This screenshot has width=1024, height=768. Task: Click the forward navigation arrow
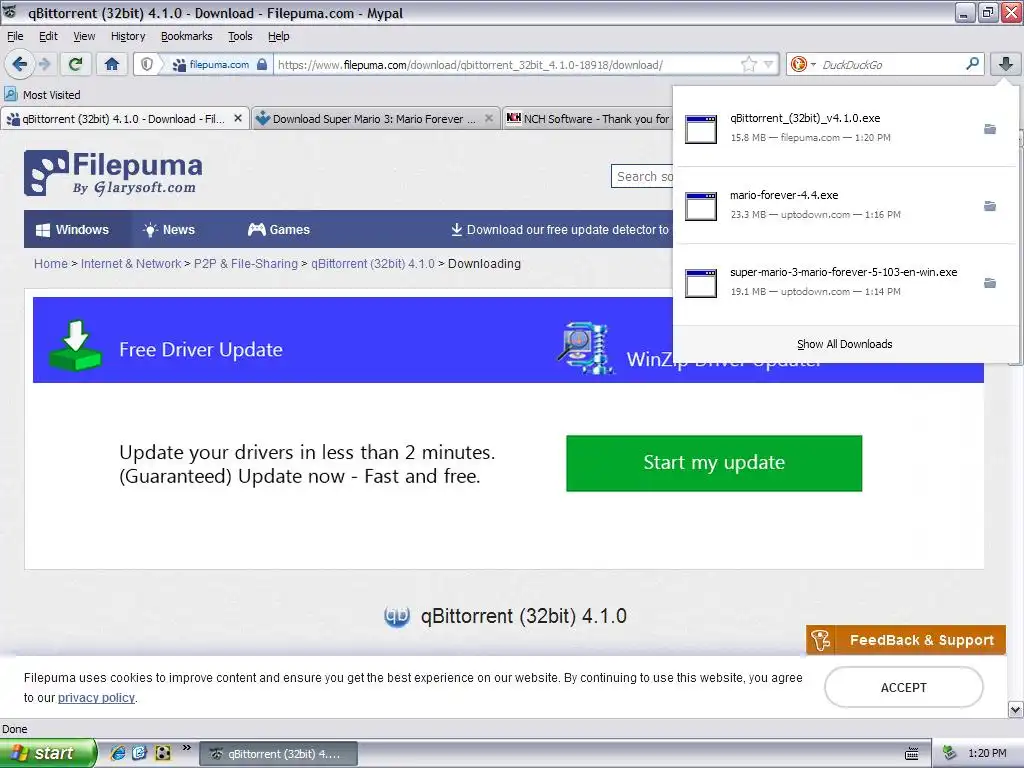[x=44, y=64]
